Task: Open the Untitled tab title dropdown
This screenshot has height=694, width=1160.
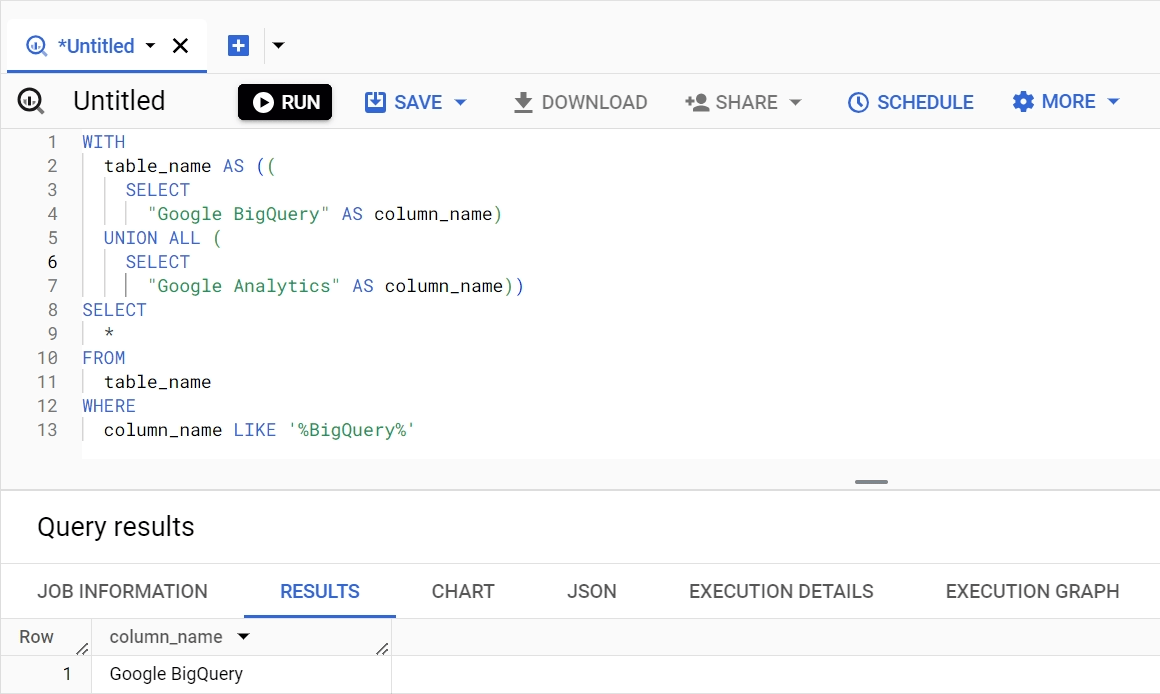Action: [x=150, y=45]
